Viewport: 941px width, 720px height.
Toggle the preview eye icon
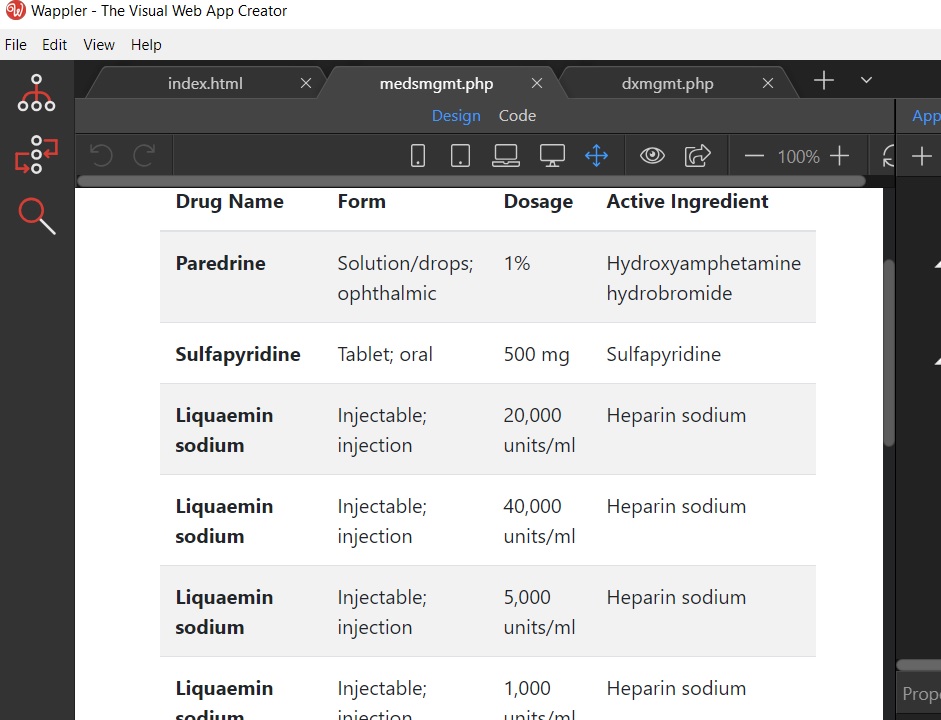pos(652,156)
